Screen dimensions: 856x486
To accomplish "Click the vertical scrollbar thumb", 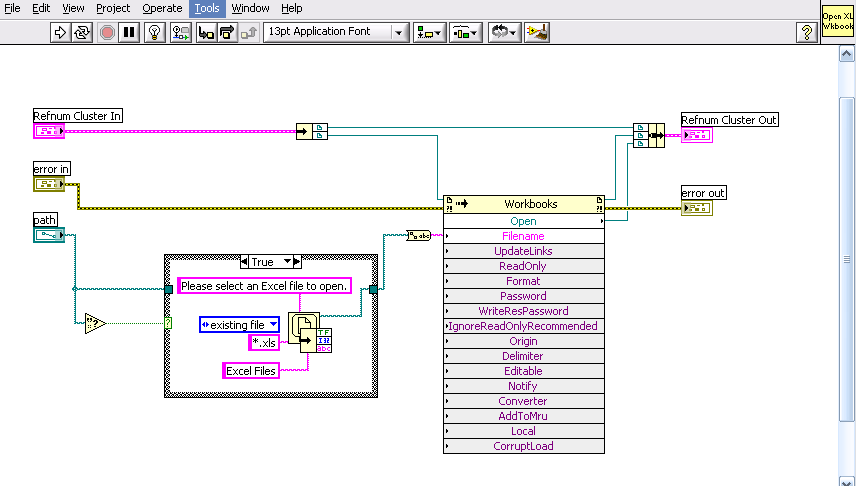I will (x=846, y=259).
